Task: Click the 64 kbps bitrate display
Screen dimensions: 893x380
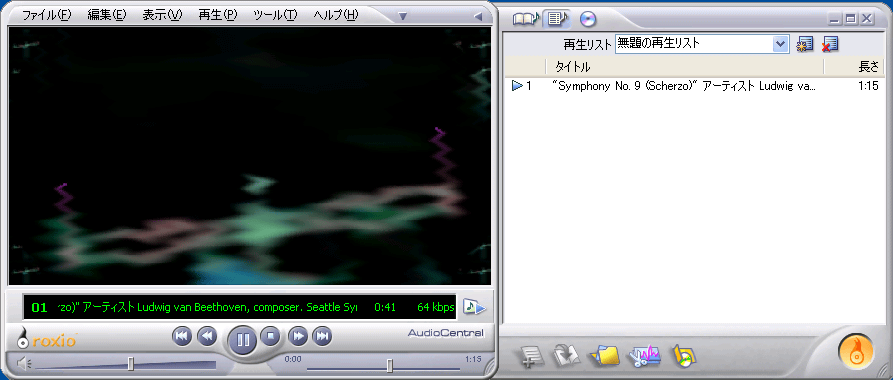Action: click(x=436, y=307)
